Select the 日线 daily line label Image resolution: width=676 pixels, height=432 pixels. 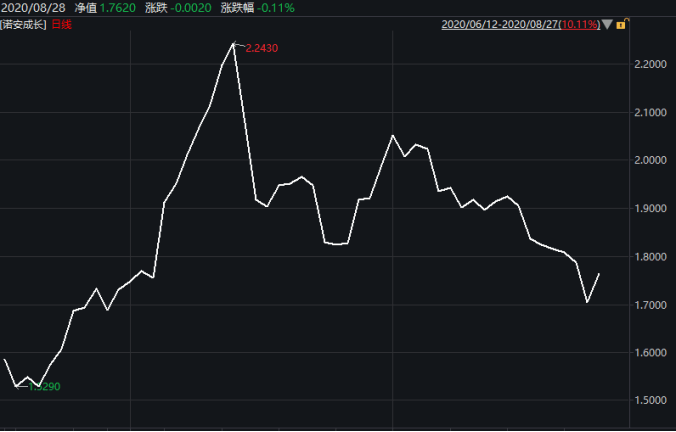click(x=62, y=22)
